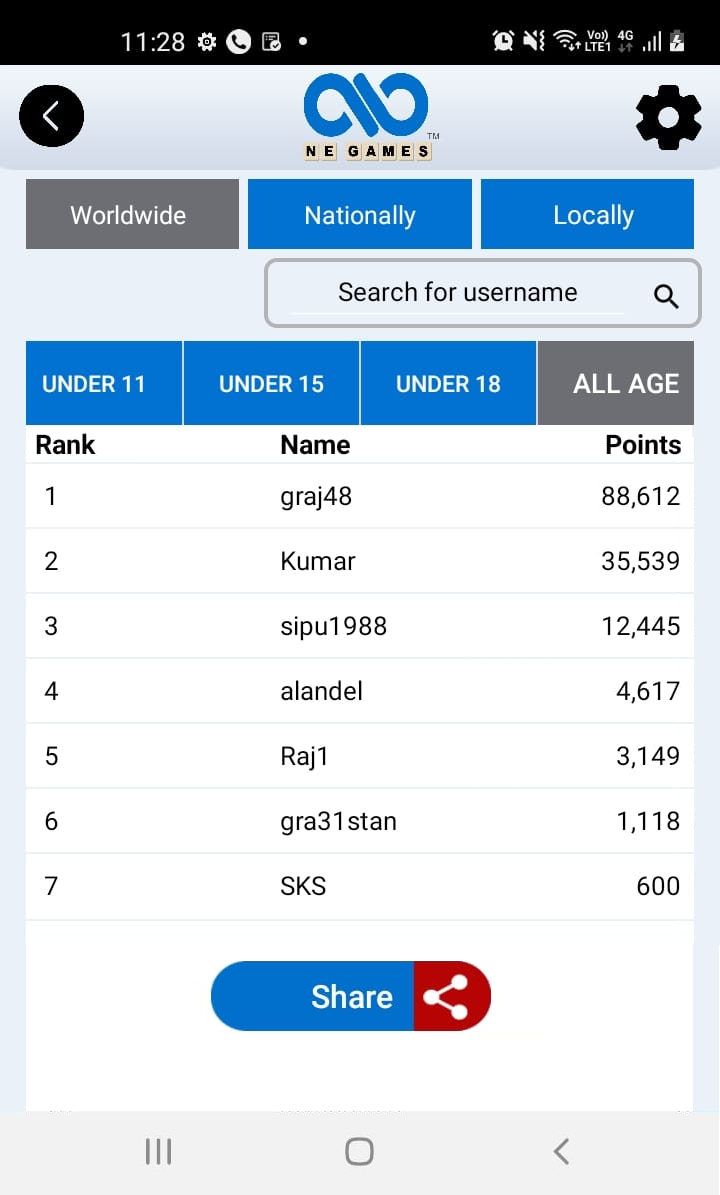Image resolution: width=720 pixels, height=1195 pixels.
Task: Click the search magnifier icon
Action: 666,295
